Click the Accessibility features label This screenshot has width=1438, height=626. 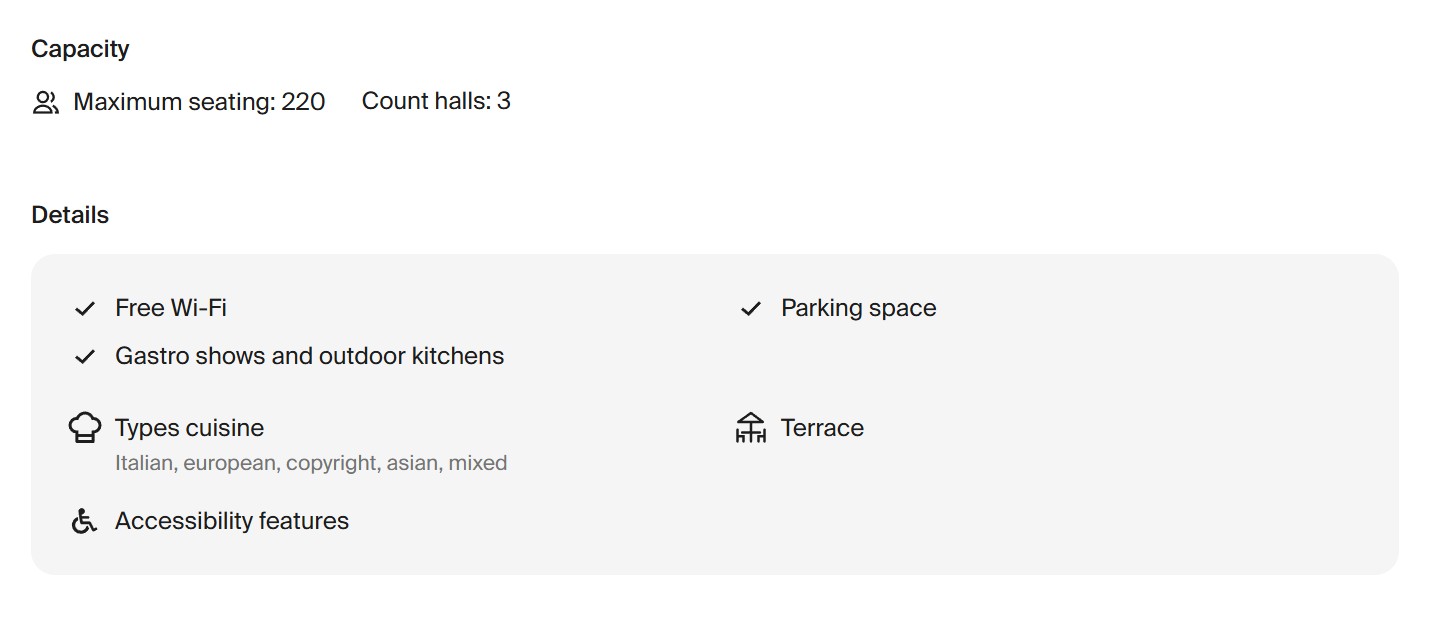232,521
